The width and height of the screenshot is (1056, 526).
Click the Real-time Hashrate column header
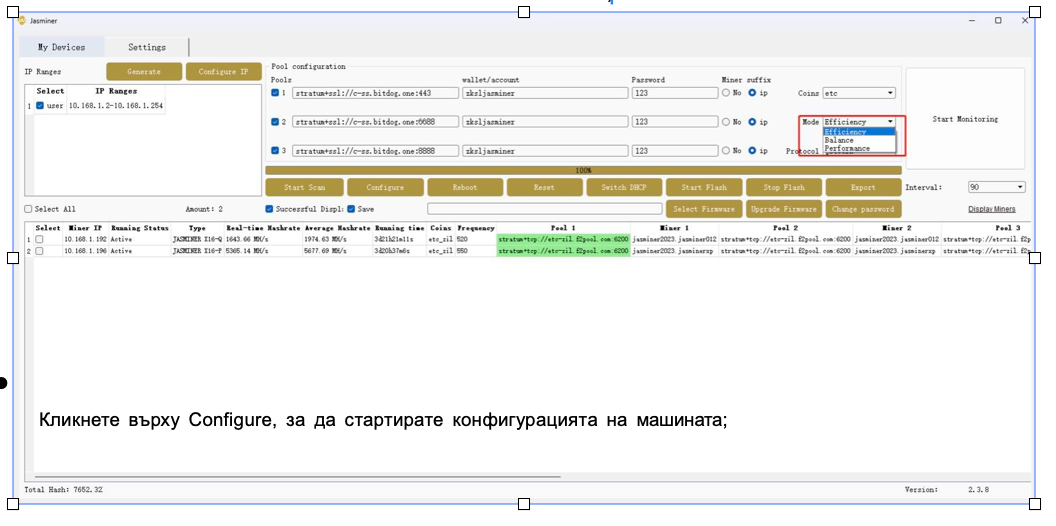tap(263, 228)
